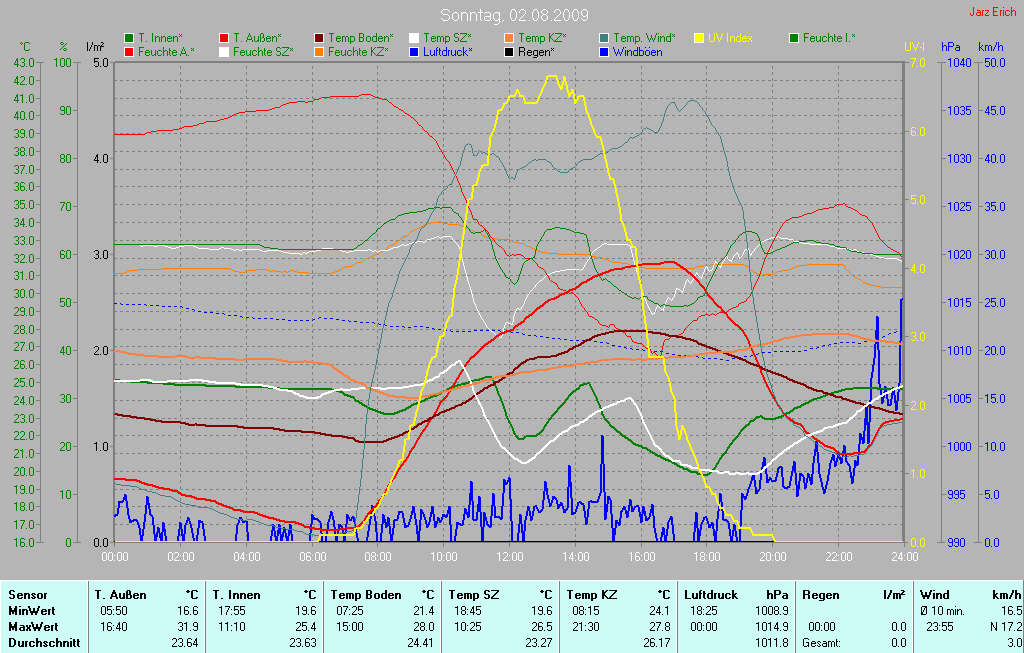Click the Luftdruck minimum value 1008.9

click(772, 611)
